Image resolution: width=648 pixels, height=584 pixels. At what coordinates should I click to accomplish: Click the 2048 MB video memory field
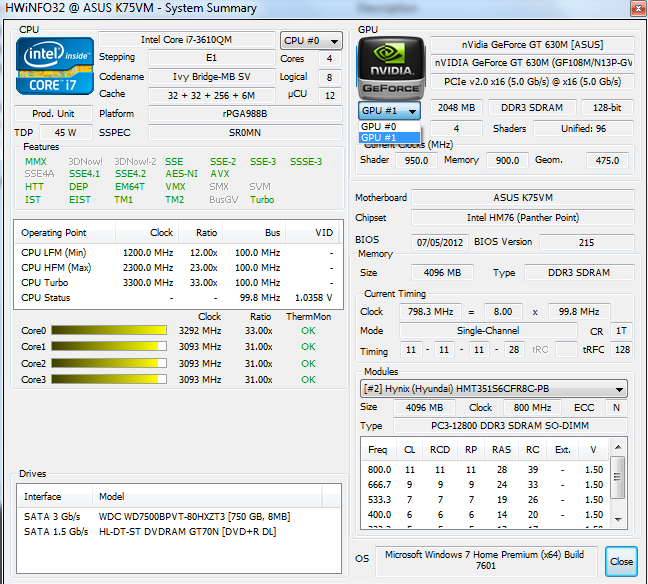click(456, 107)
